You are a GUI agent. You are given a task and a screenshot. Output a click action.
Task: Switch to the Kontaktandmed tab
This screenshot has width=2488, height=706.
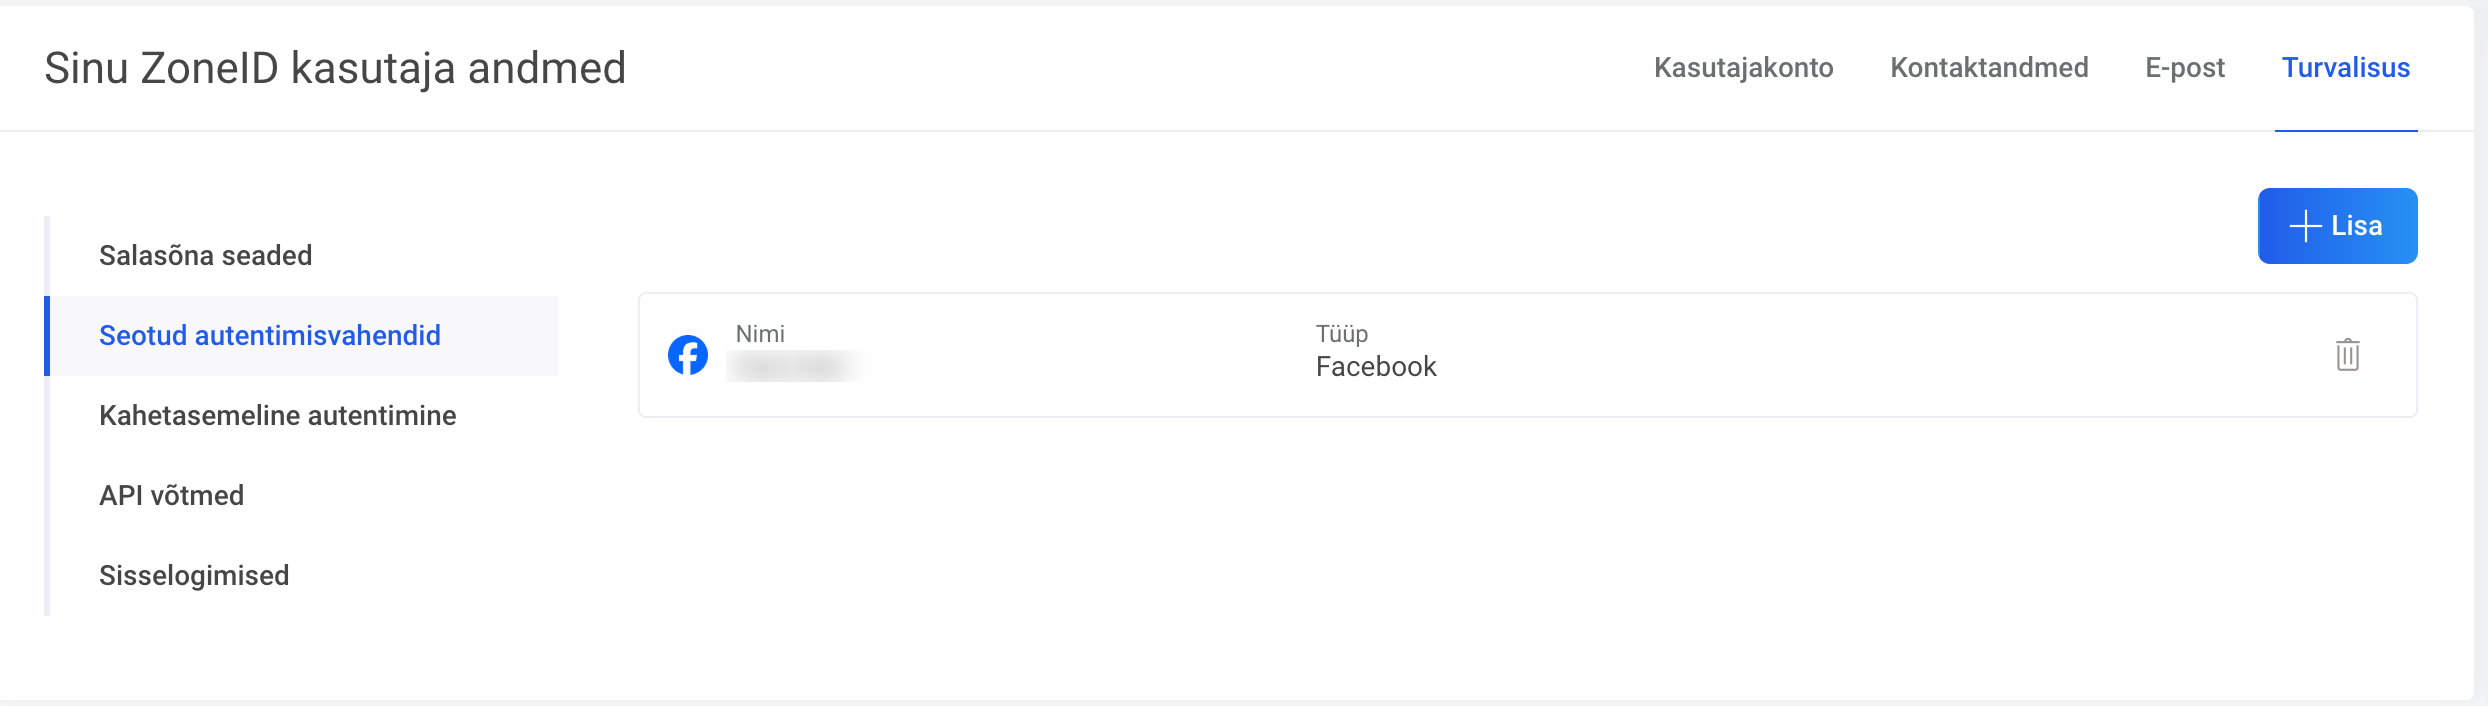[1989, 68]
